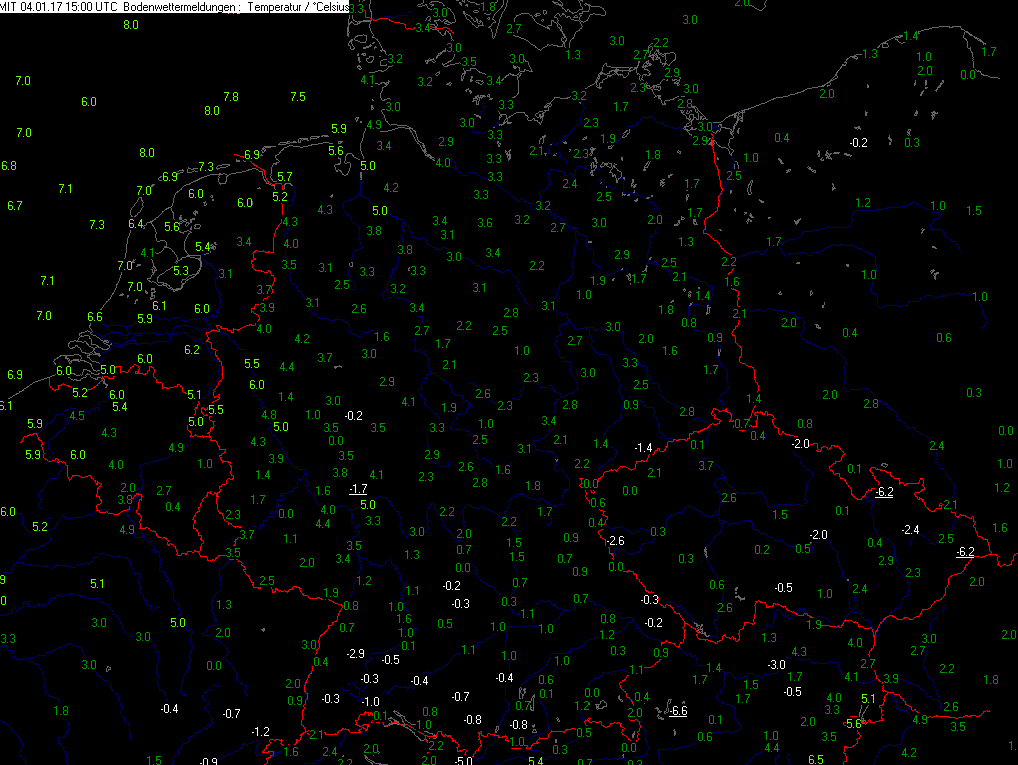Select the 5.7 coastal station reading

(x=284, y=177)
